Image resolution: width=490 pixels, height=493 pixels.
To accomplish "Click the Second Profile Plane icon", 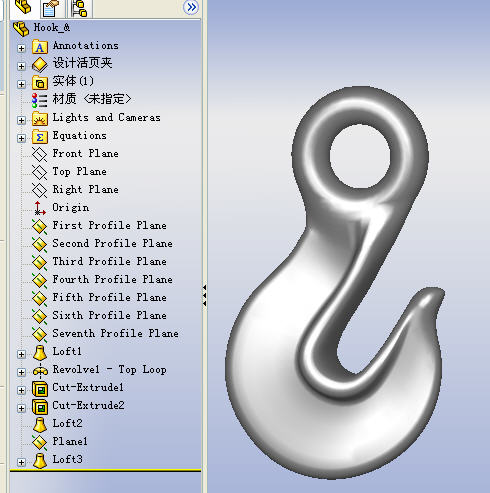I will tap(40, 245).
